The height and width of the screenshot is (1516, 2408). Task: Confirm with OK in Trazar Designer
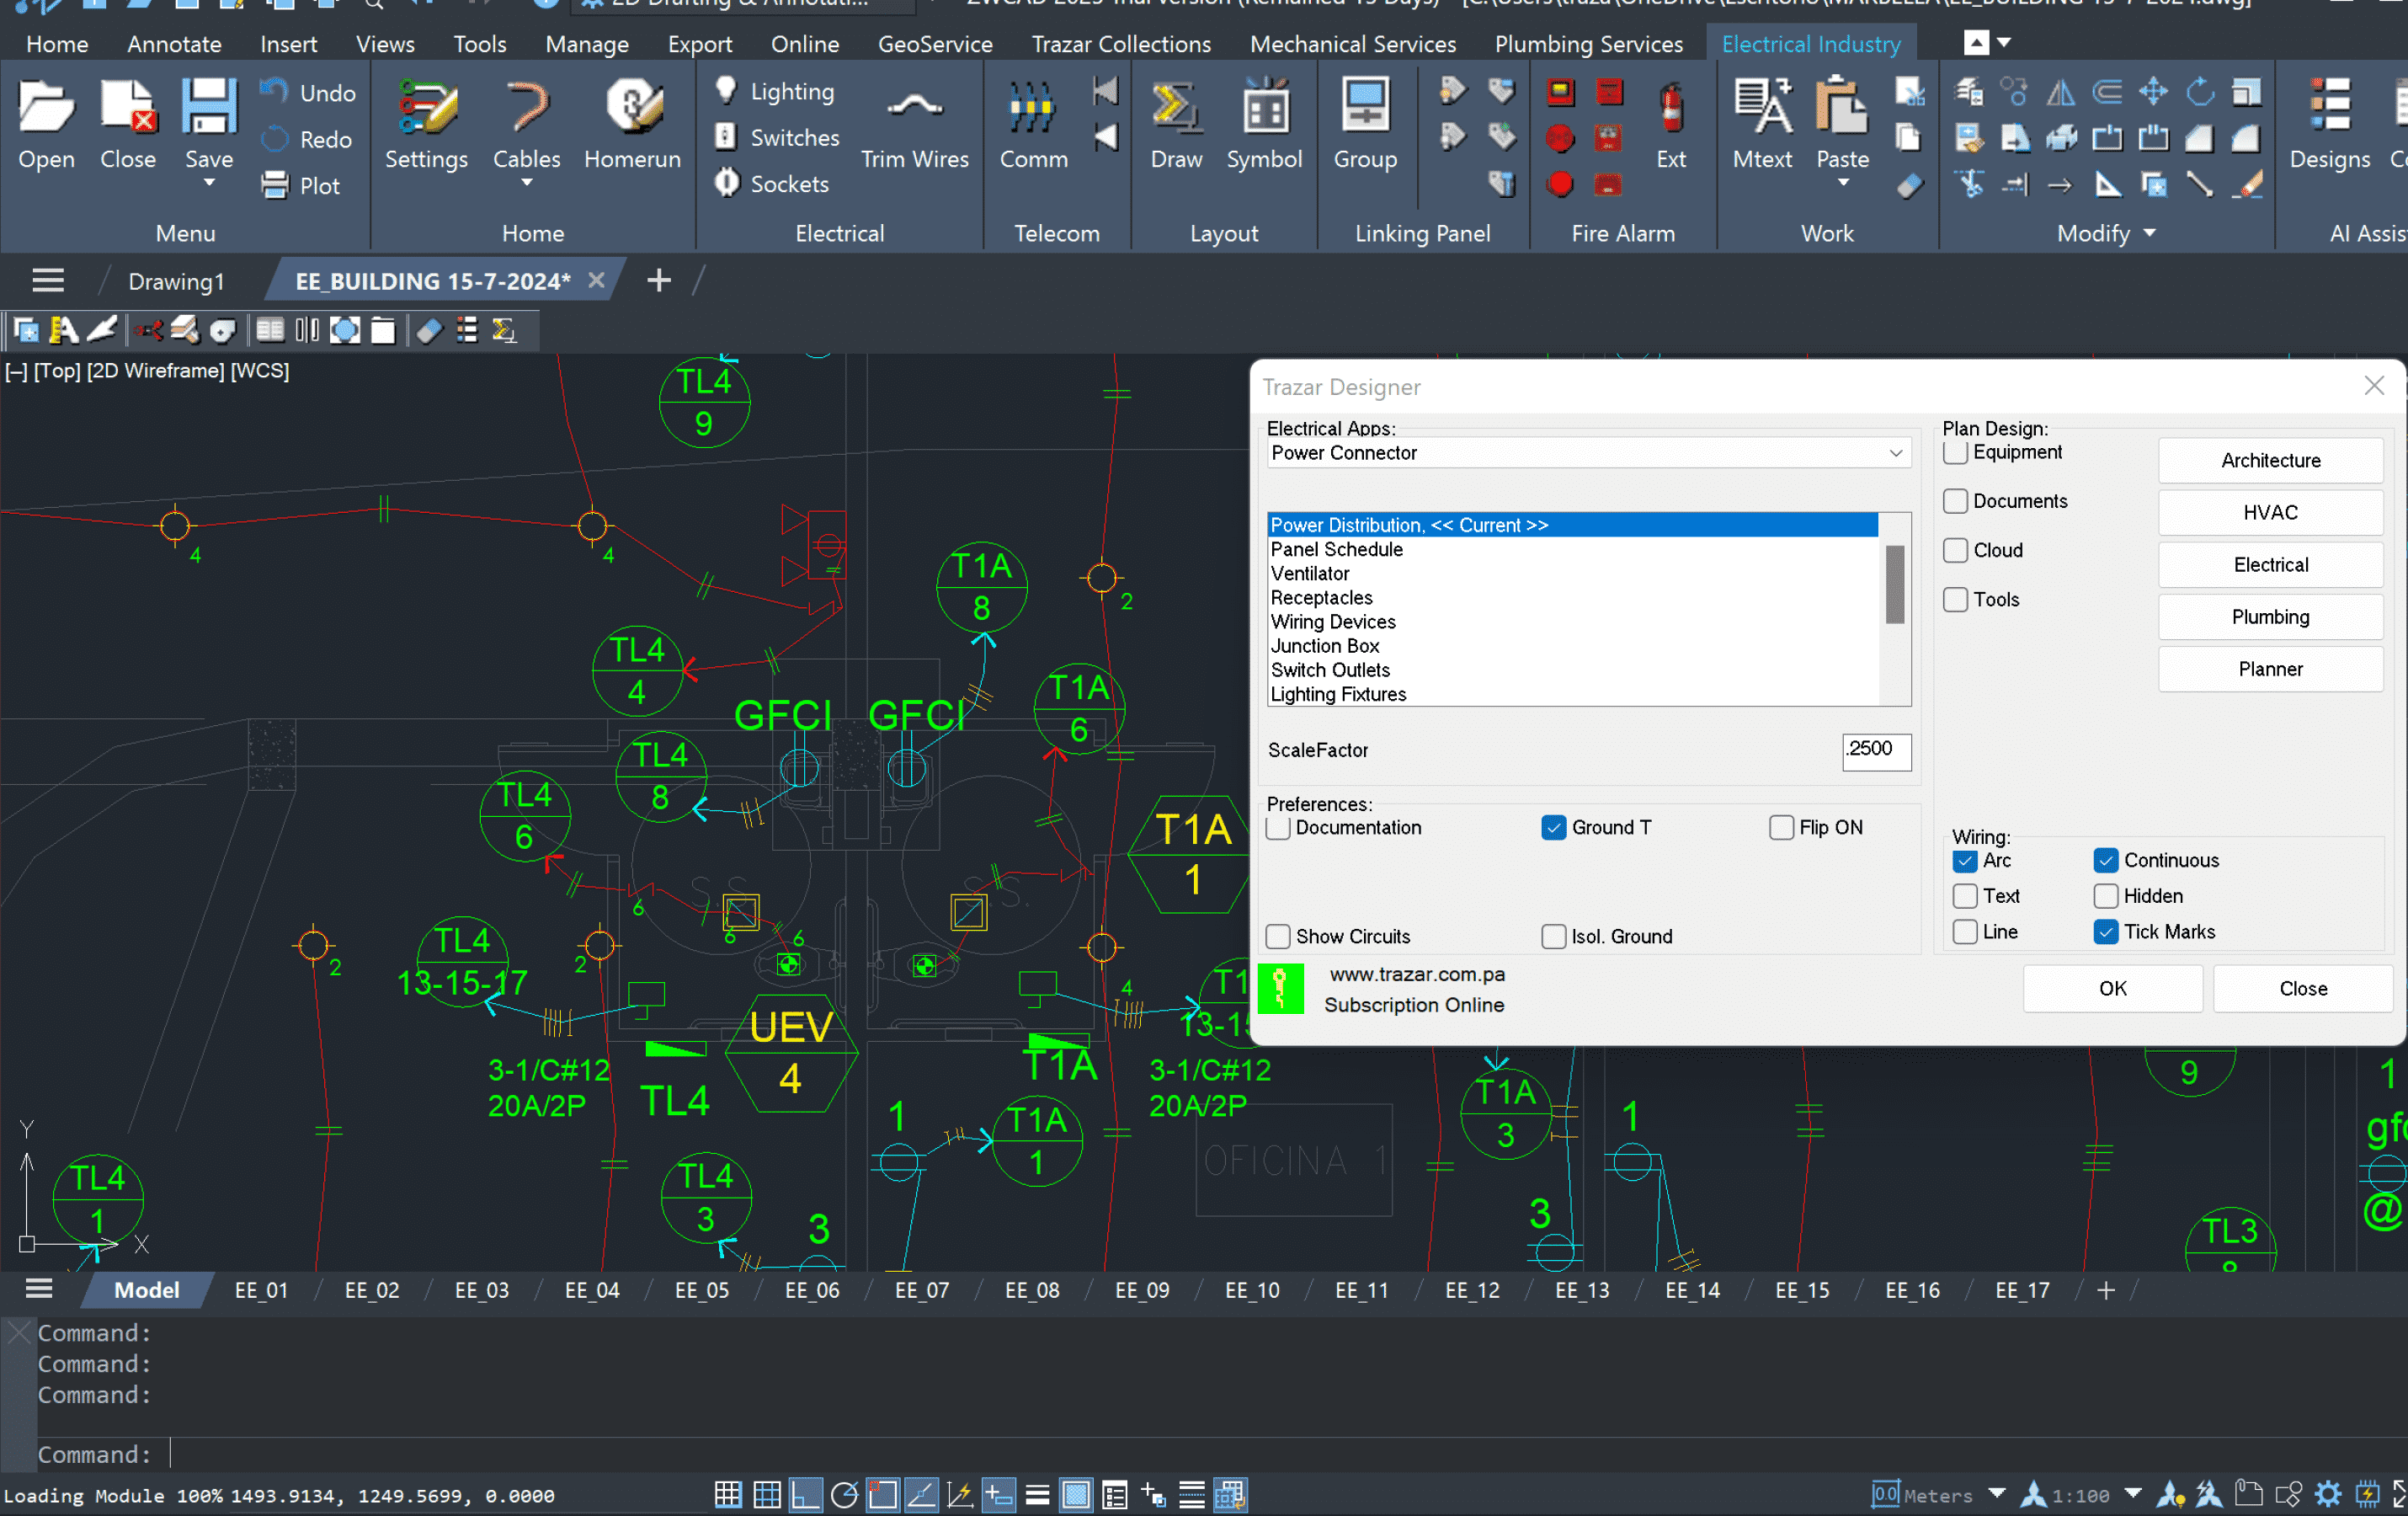(2112, 988)
